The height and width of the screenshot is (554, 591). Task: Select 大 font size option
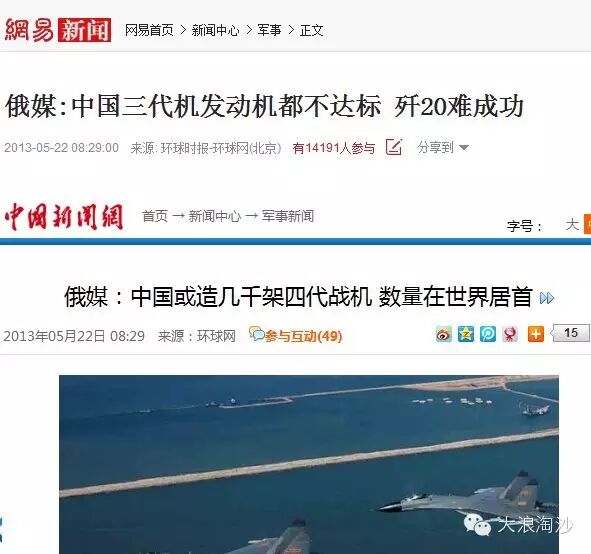[x=572, y=225]
